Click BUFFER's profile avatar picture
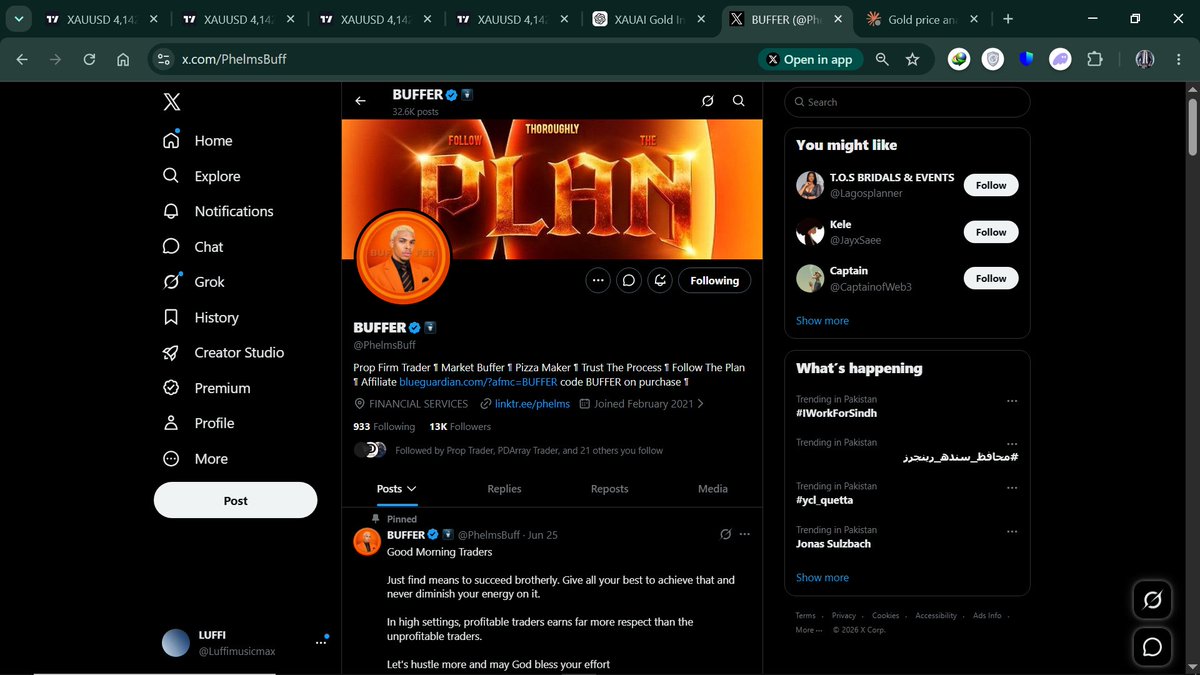1200x675 pixels. point(403,256)
